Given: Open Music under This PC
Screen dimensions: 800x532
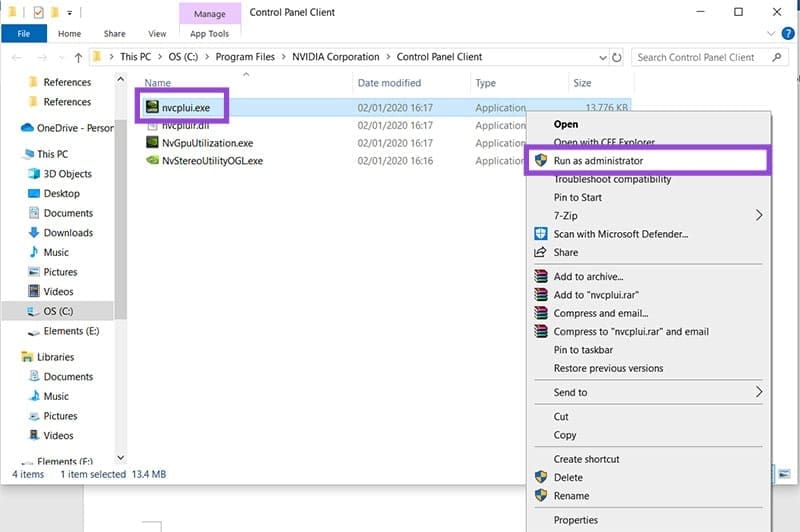Looking at the screenshot, I should (x=48, y=252).
